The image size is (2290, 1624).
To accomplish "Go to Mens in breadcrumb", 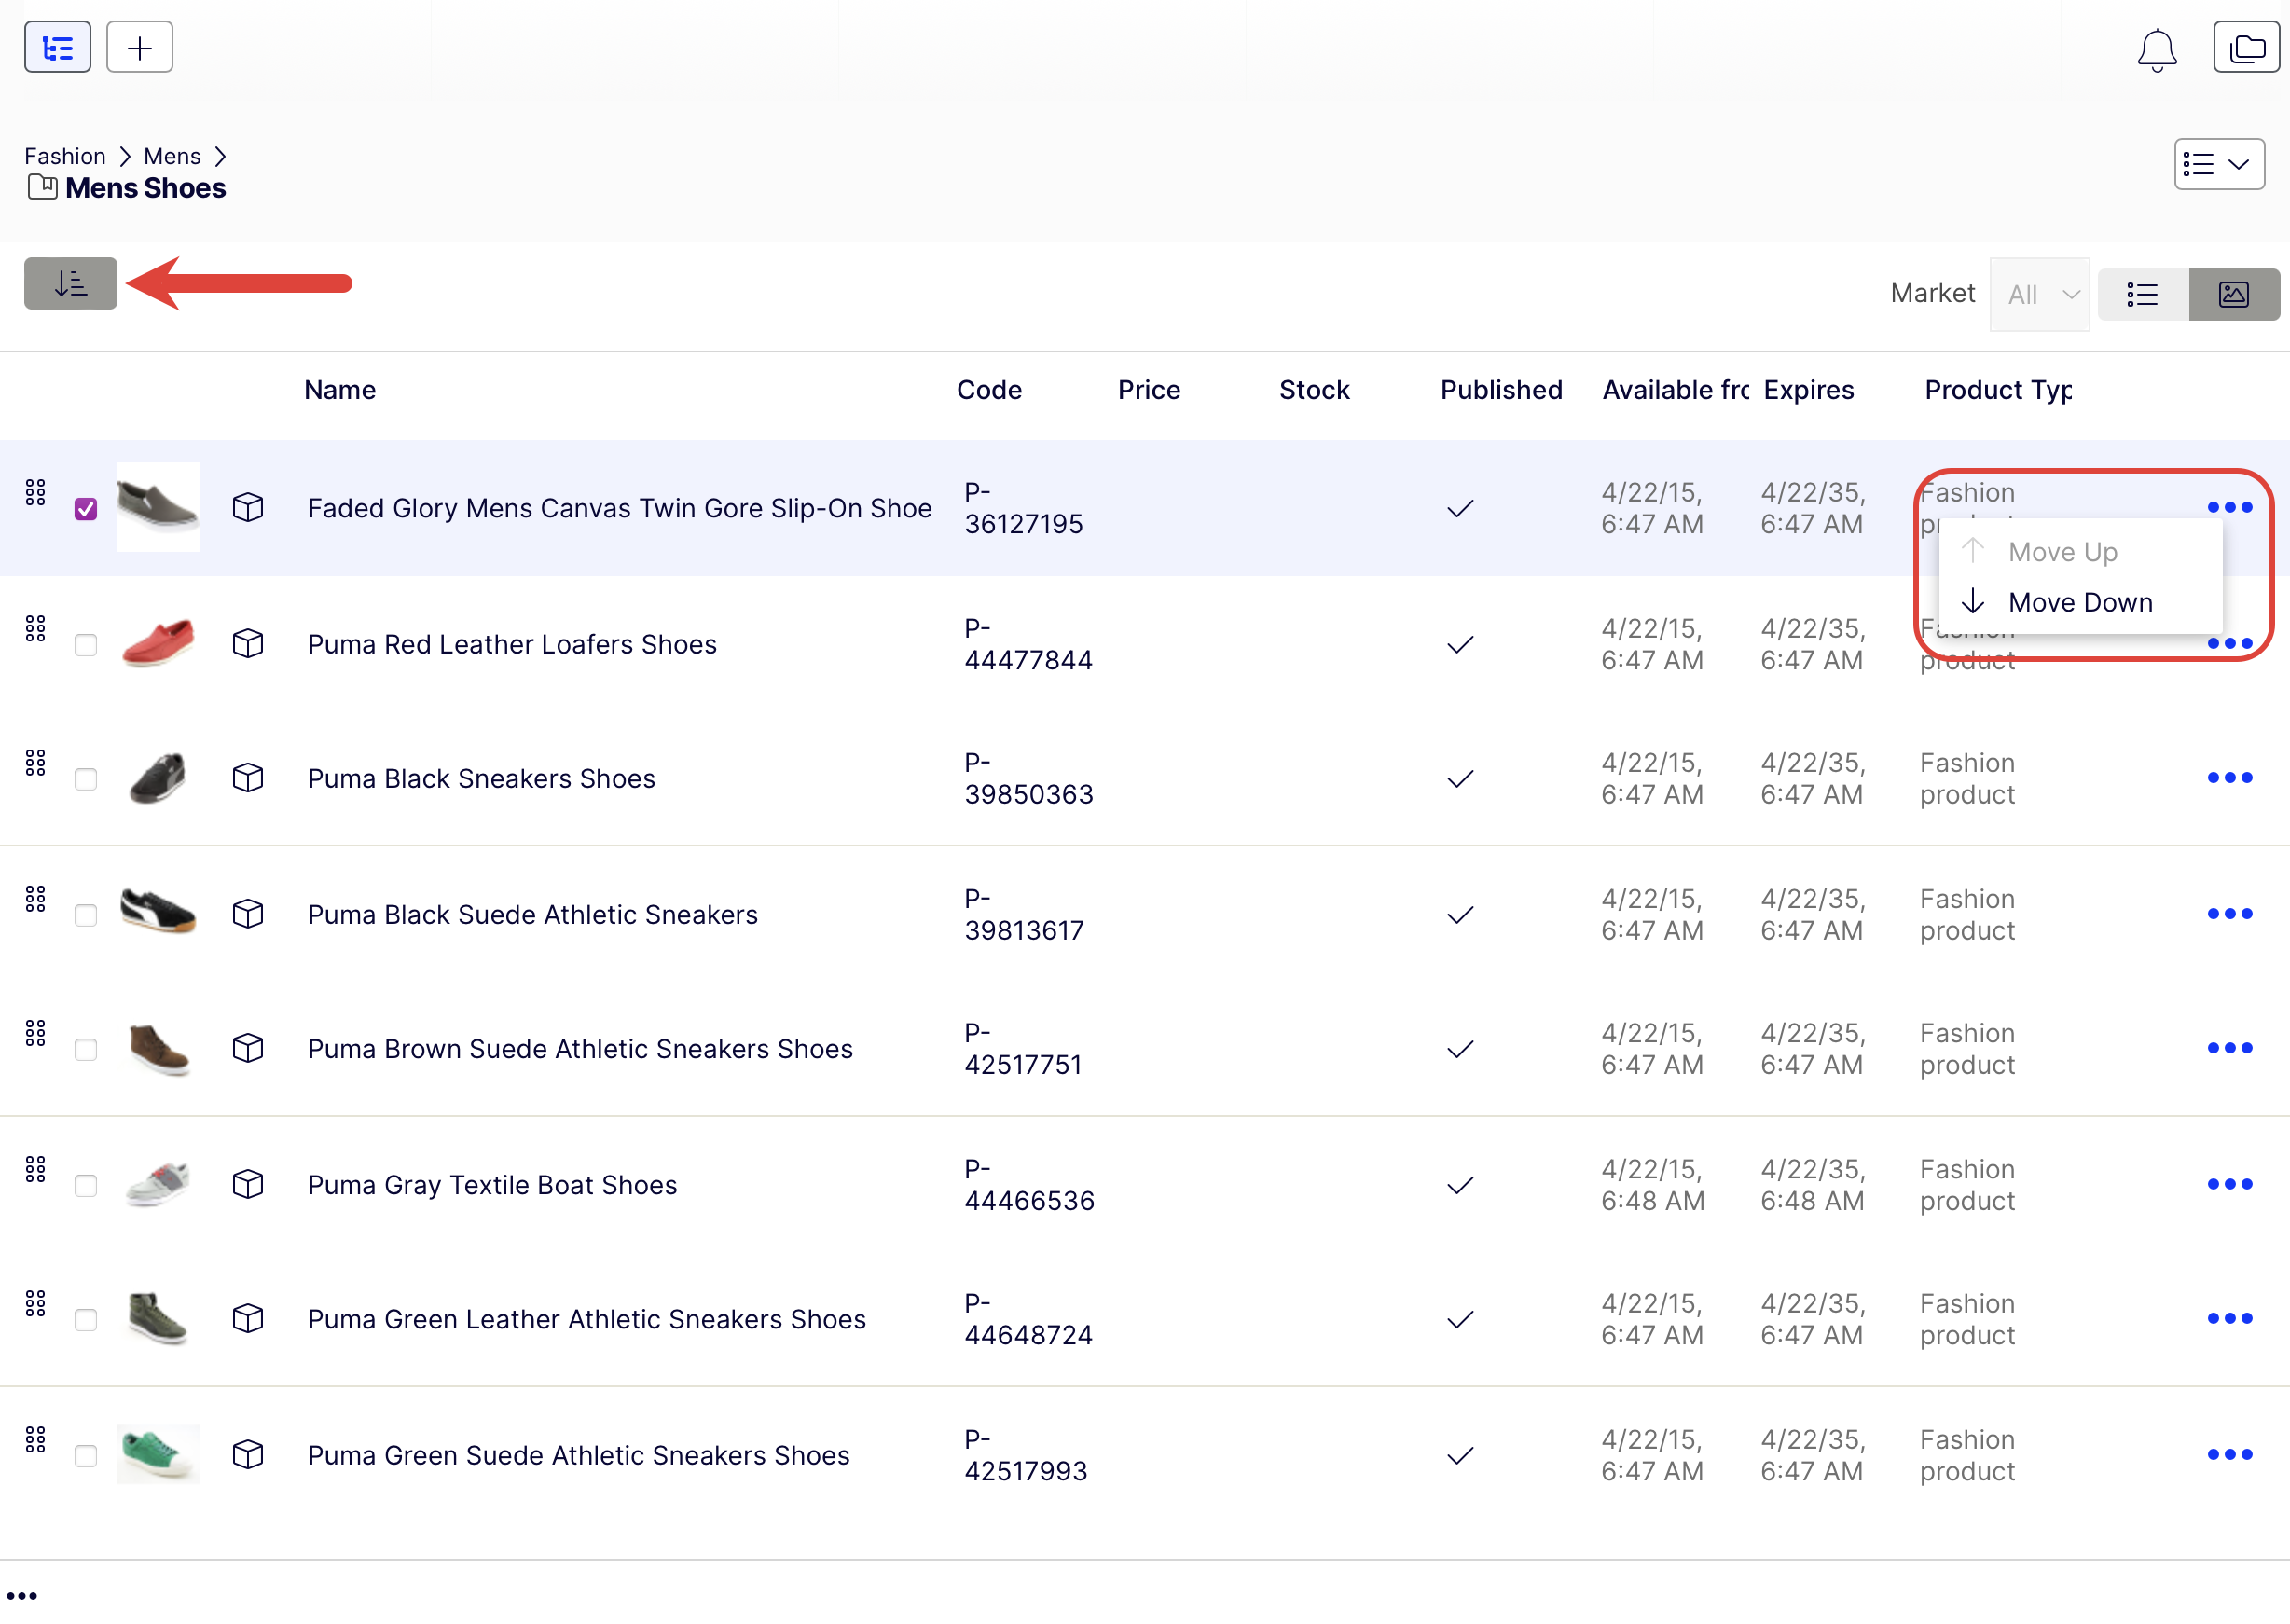I will tap(172, 156).
